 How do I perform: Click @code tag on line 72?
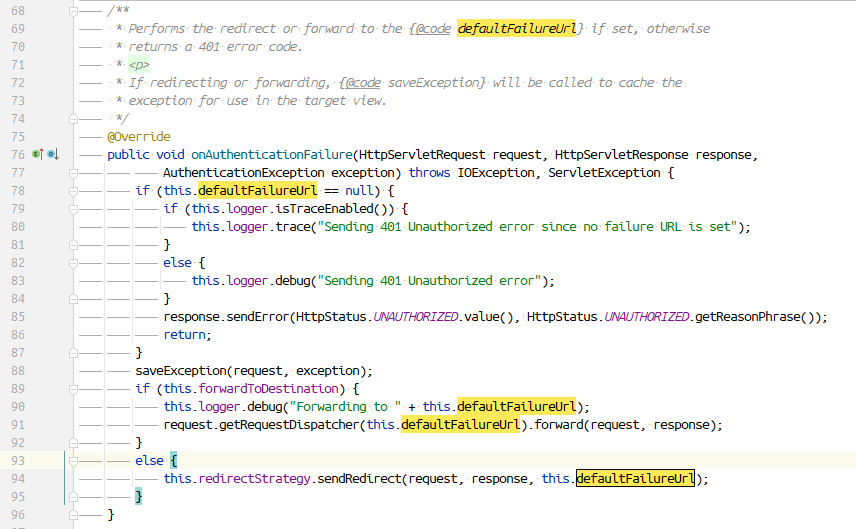coord(363,82)
